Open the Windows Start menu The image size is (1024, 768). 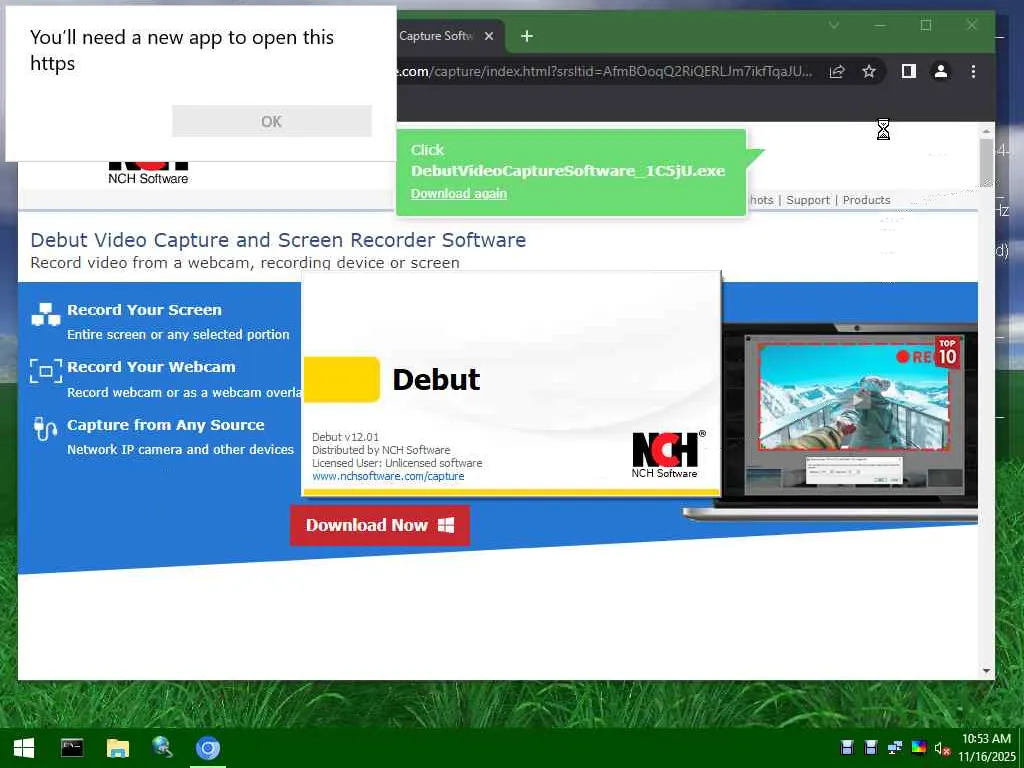[24, 748]
